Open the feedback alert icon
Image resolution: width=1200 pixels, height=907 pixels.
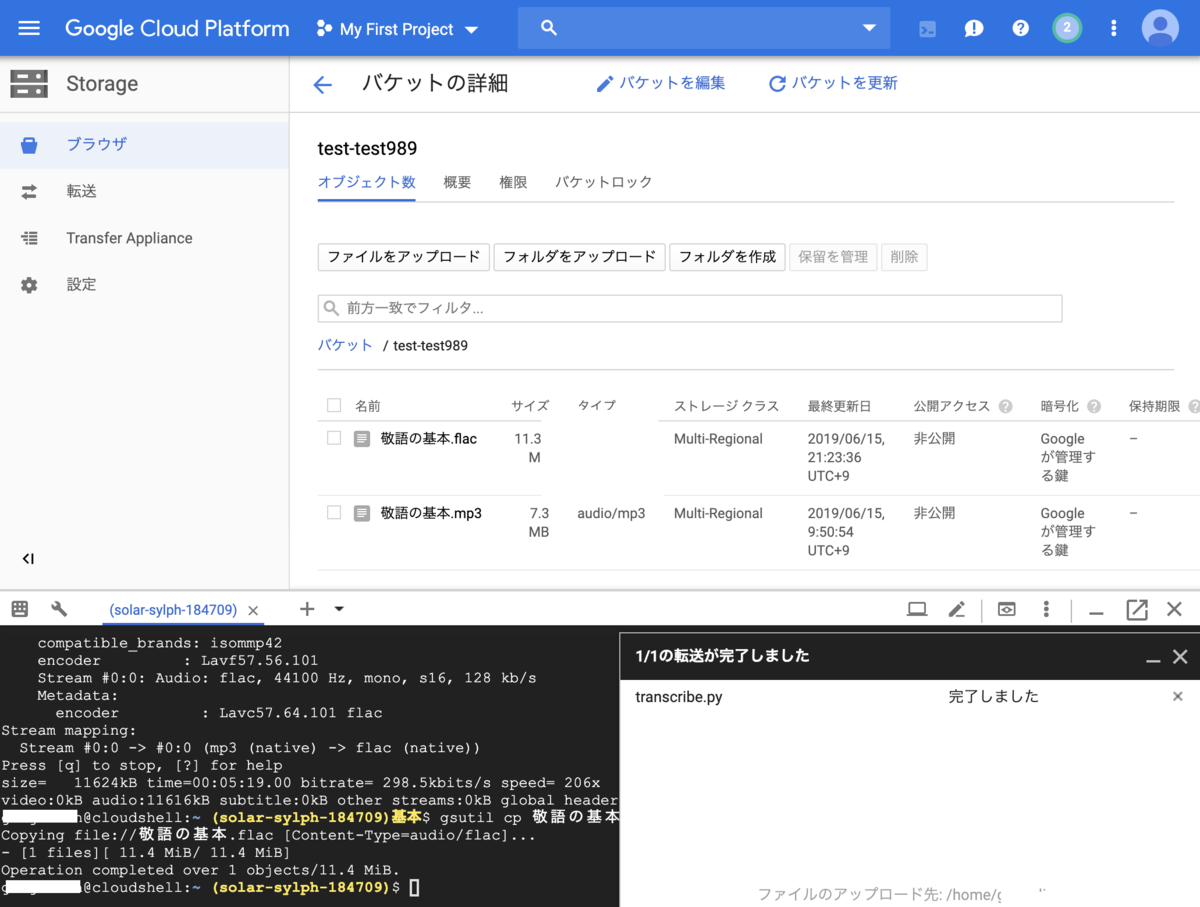tap(974, 28)
